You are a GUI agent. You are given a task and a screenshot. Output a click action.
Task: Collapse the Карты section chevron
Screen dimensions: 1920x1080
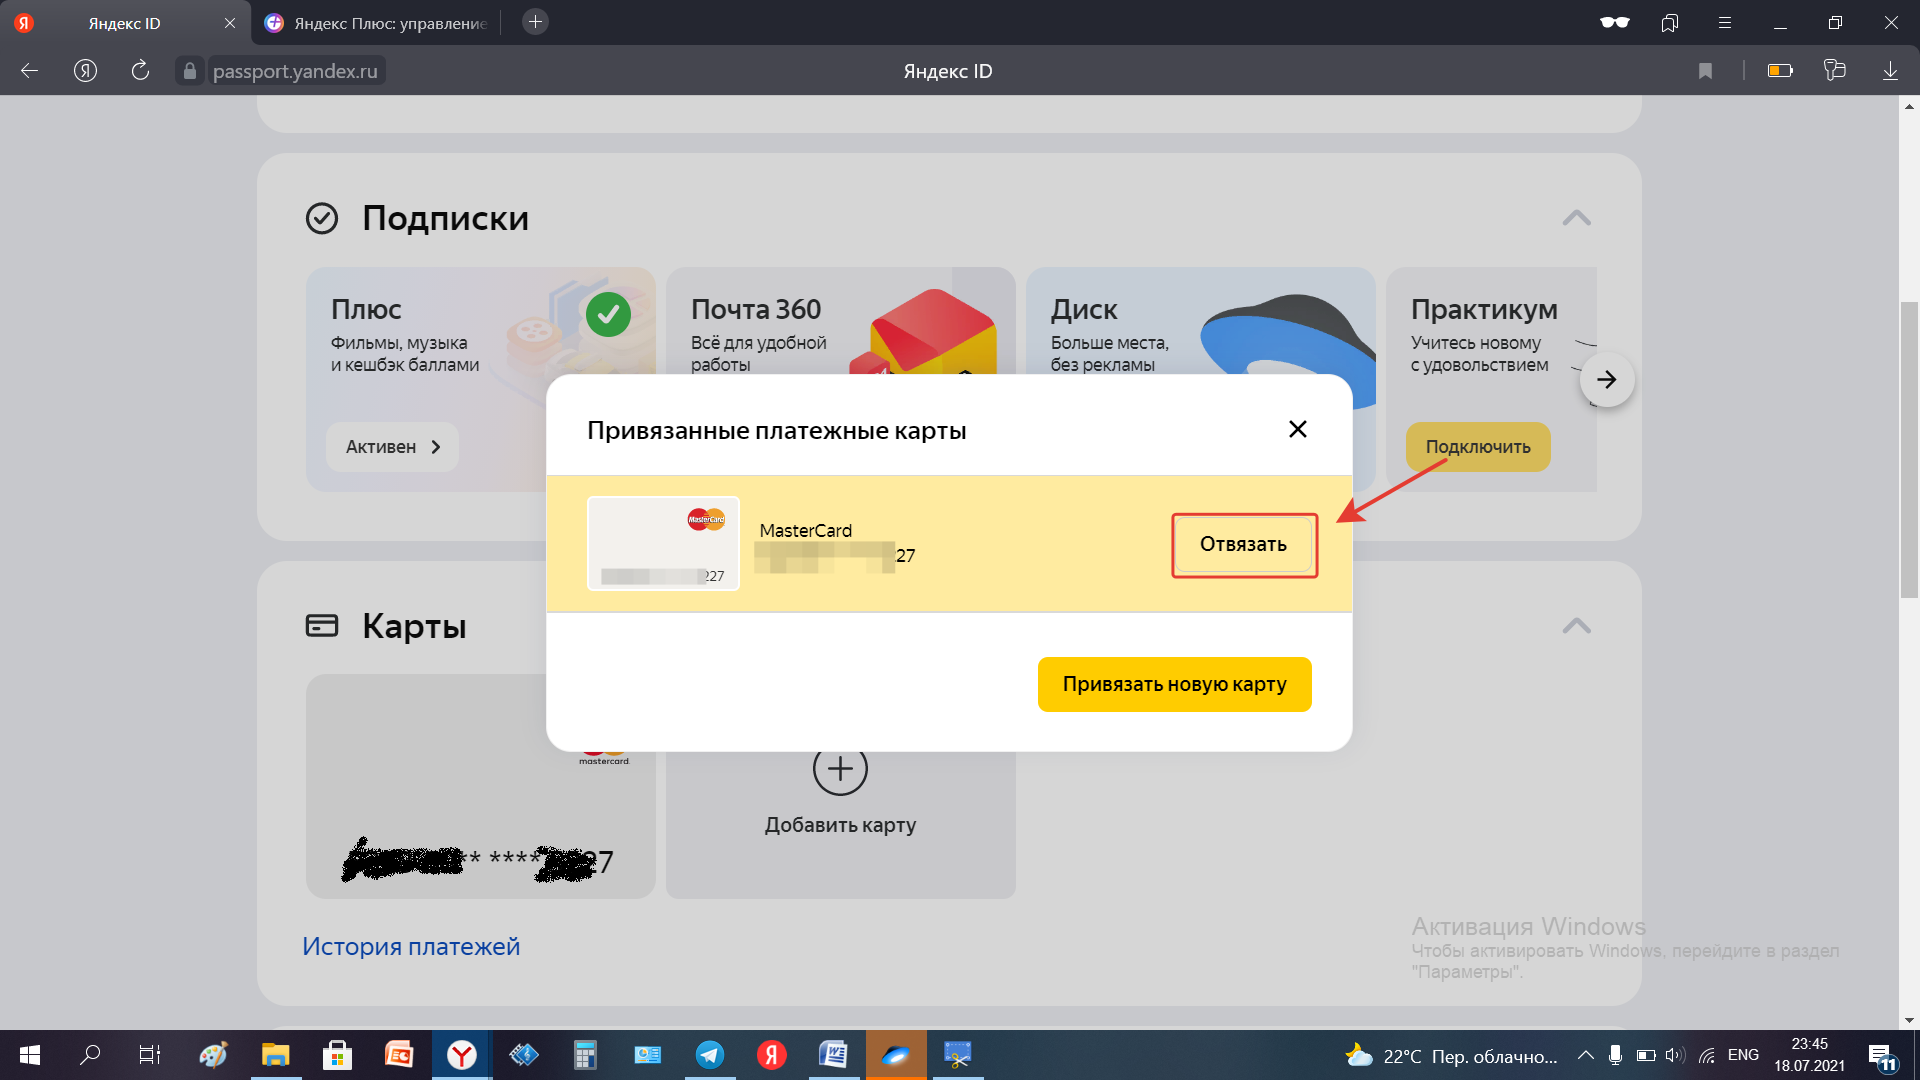[1576, 626]
